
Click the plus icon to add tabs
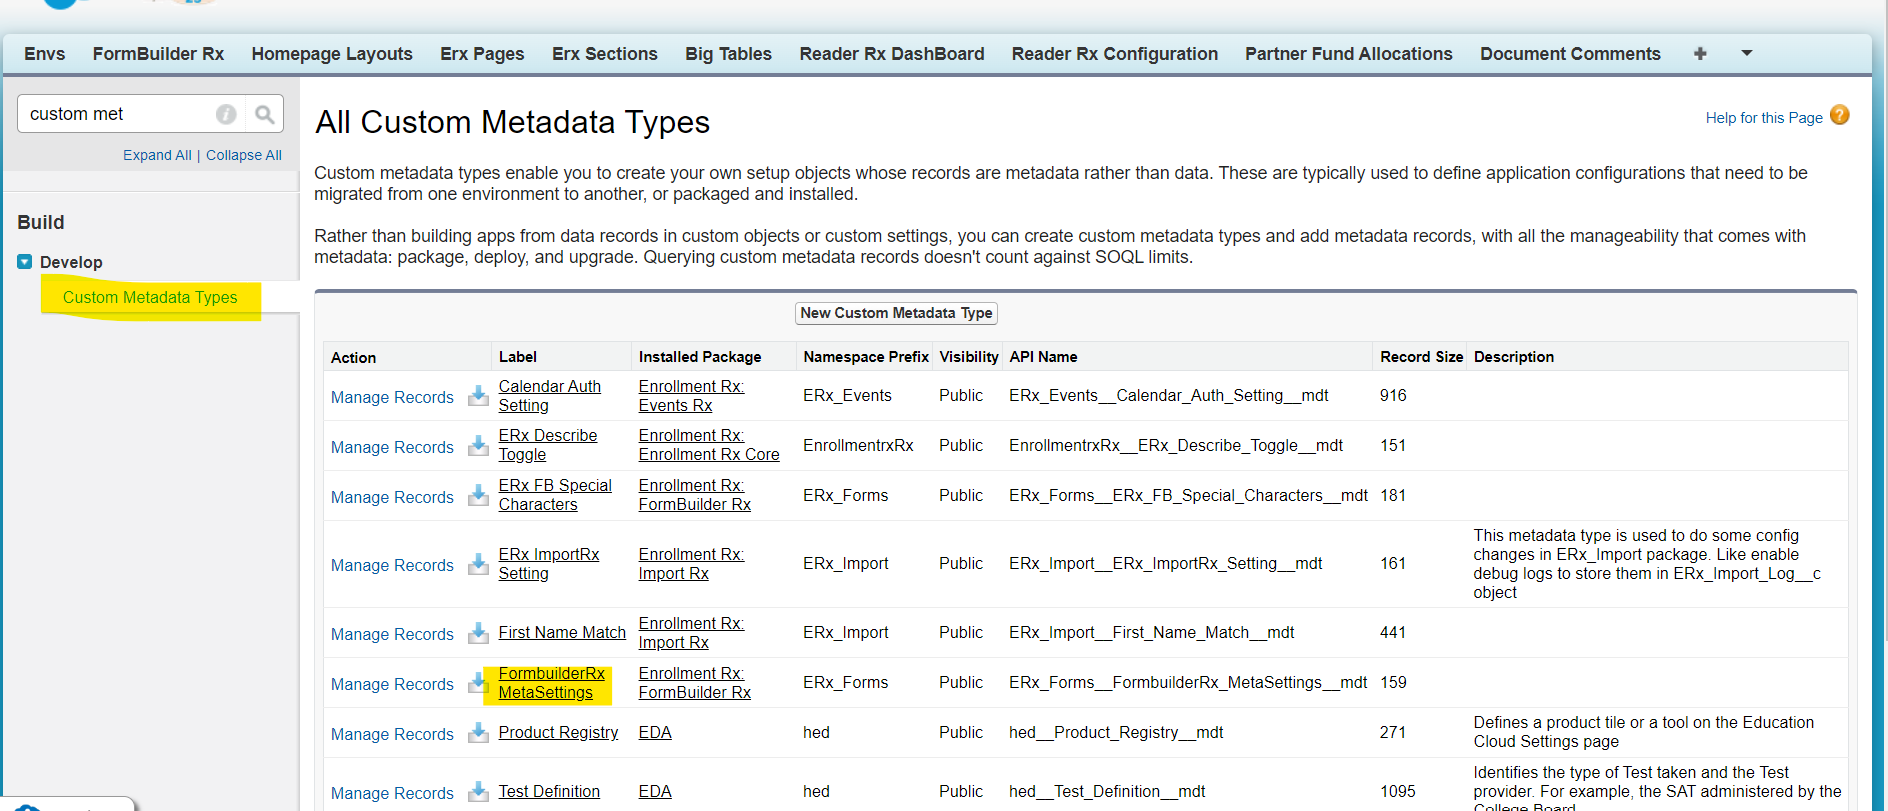tap(1700, 54)
